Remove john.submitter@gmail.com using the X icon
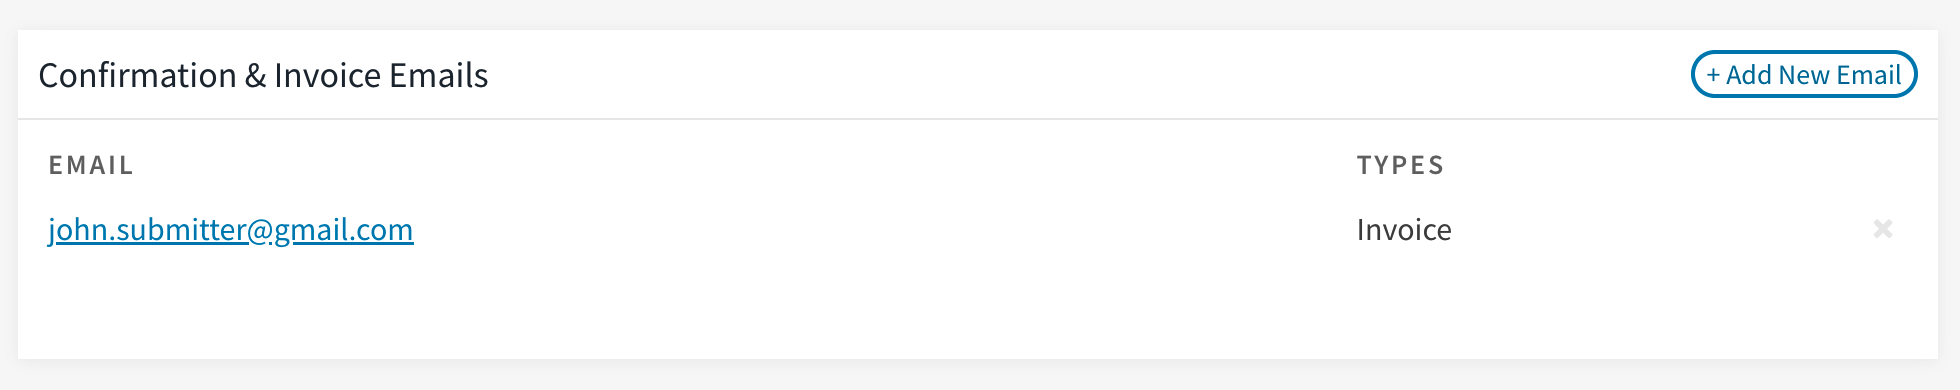This screenshot has height=390, width=1960. point(1883,229)
